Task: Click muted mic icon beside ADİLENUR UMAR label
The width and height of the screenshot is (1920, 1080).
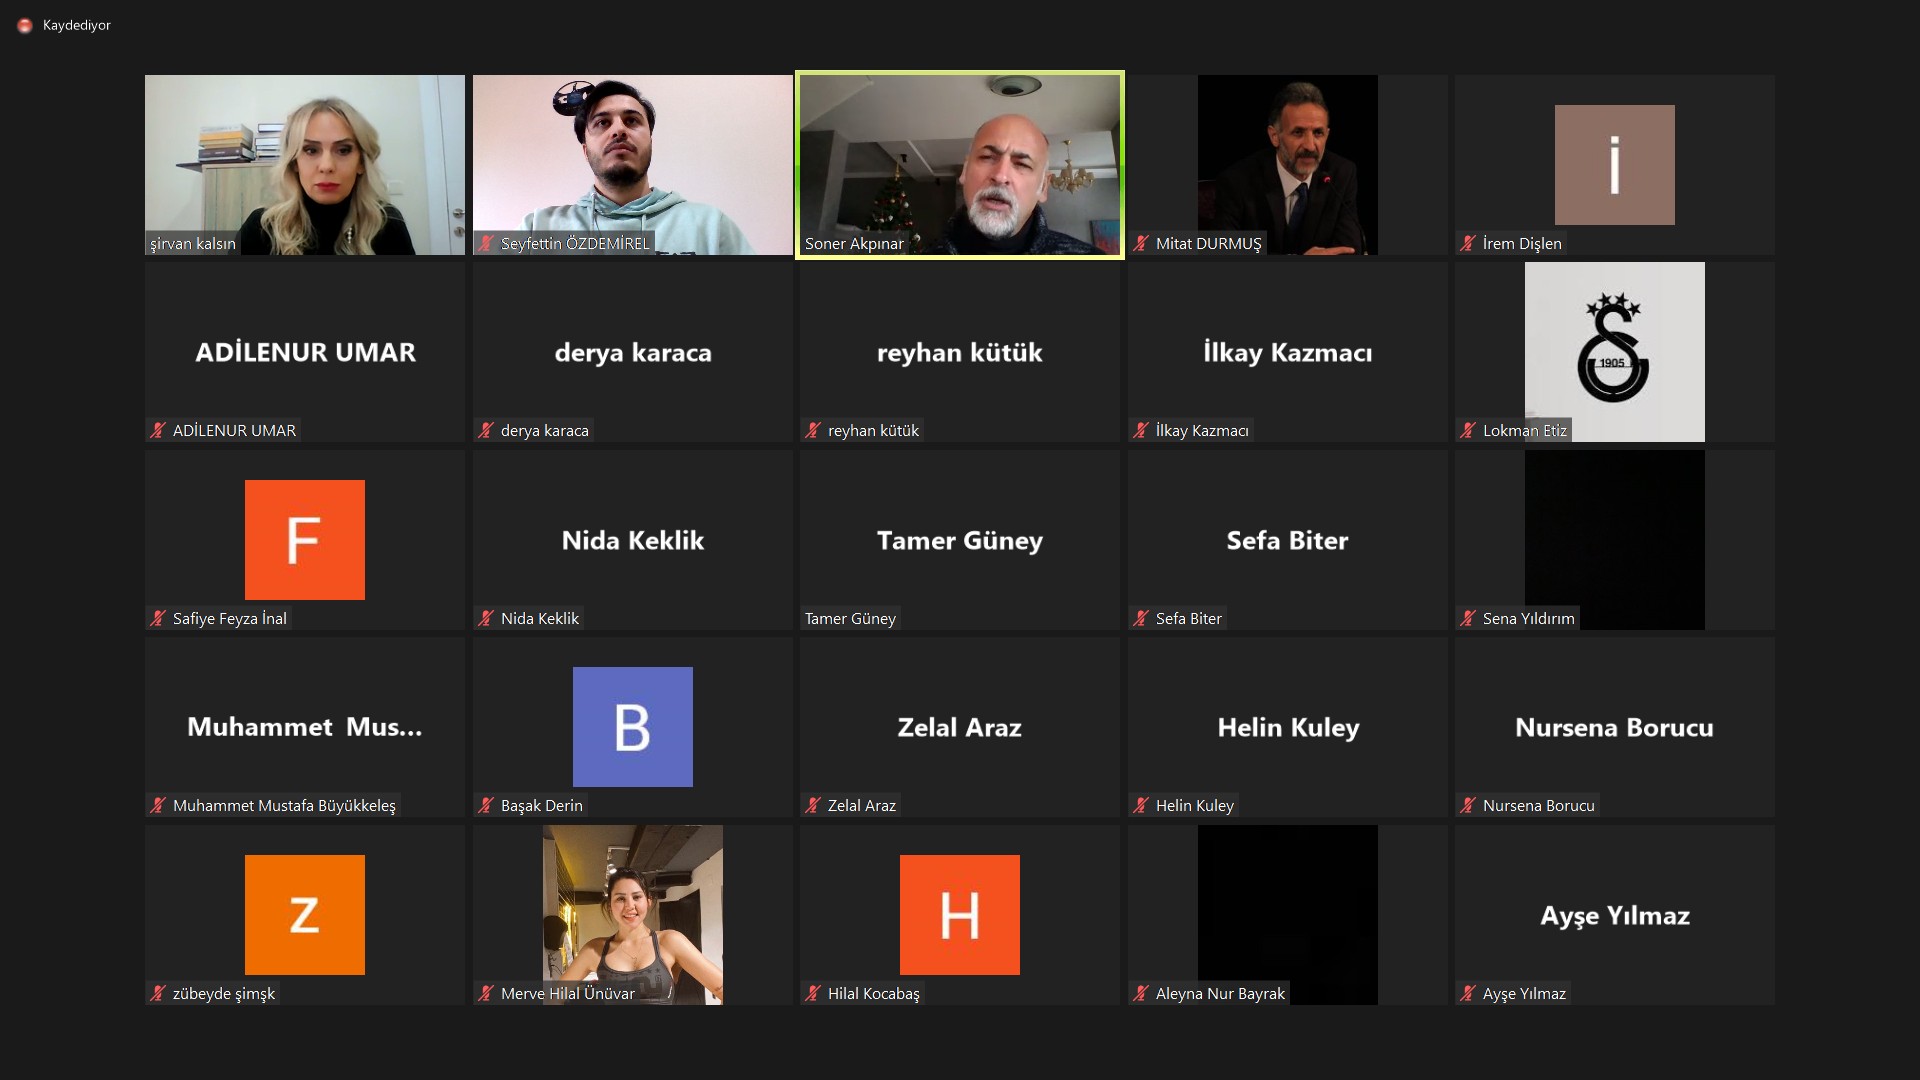Action: tap(158, 430)
